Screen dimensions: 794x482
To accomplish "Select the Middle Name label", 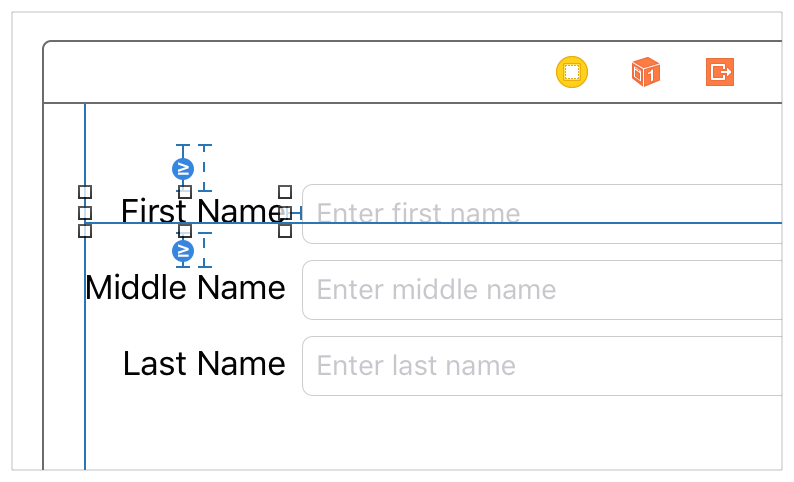I will point(185,288).
